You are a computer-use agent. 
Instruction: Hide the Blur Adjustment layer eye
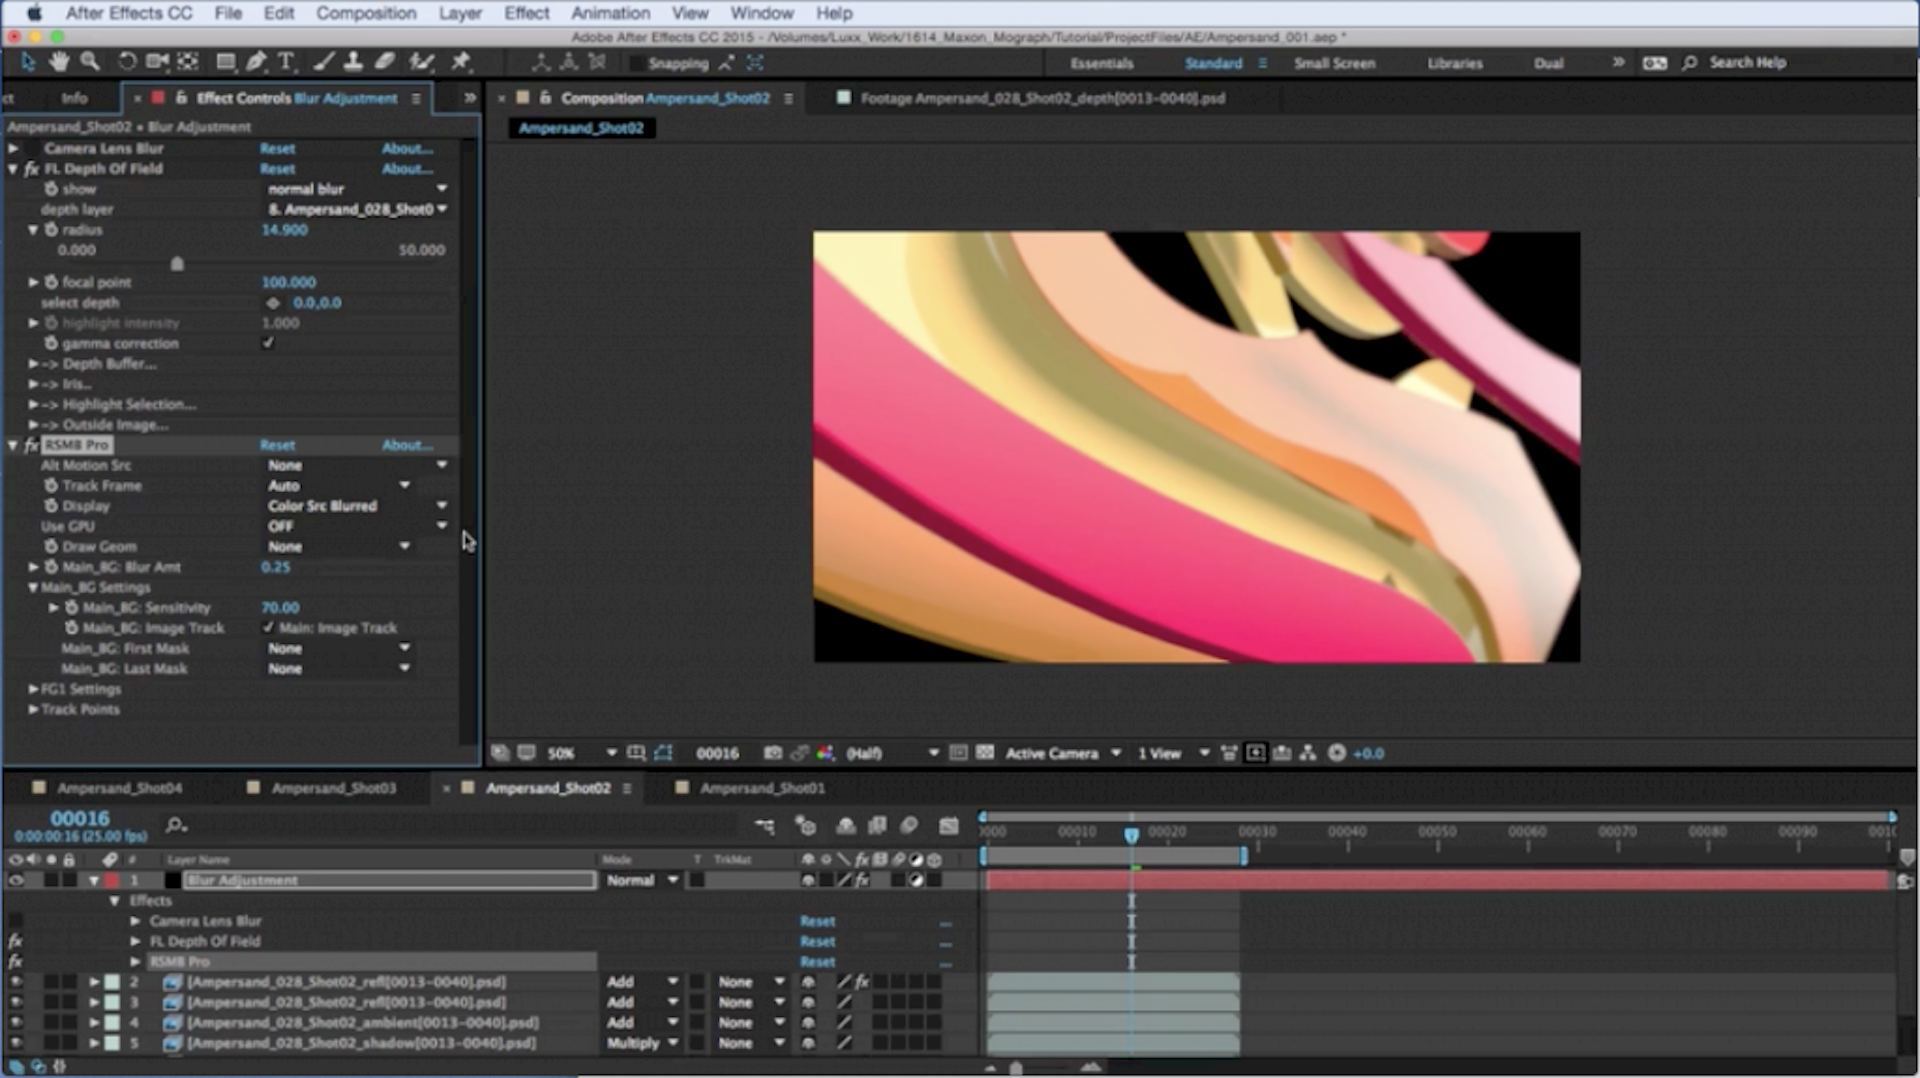[15, 881]
